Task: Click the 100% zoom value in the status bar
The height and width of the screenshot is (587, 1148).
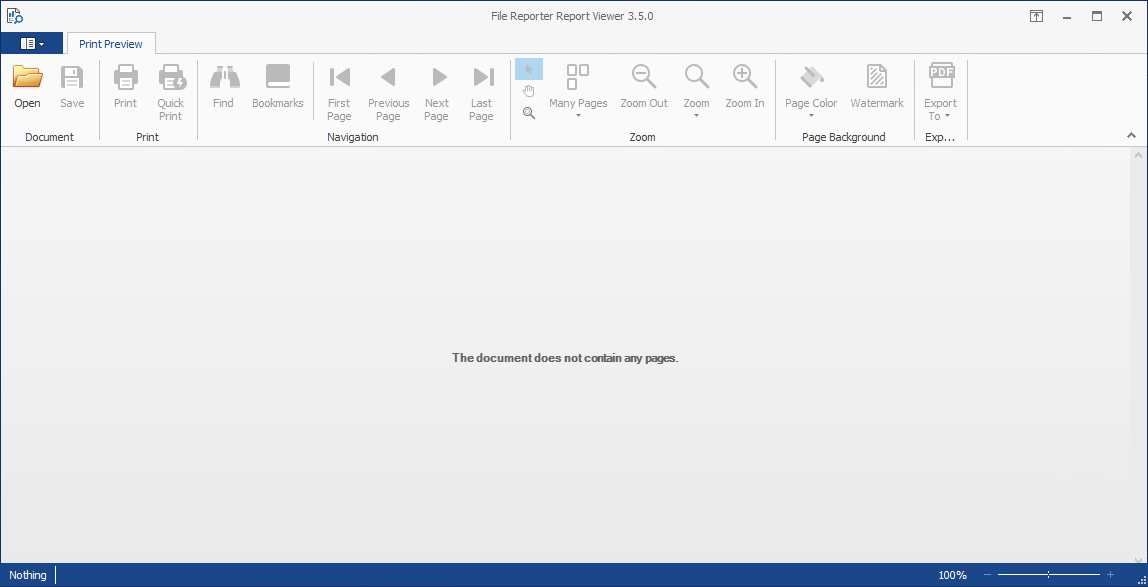Action: (x=953, y=575)
